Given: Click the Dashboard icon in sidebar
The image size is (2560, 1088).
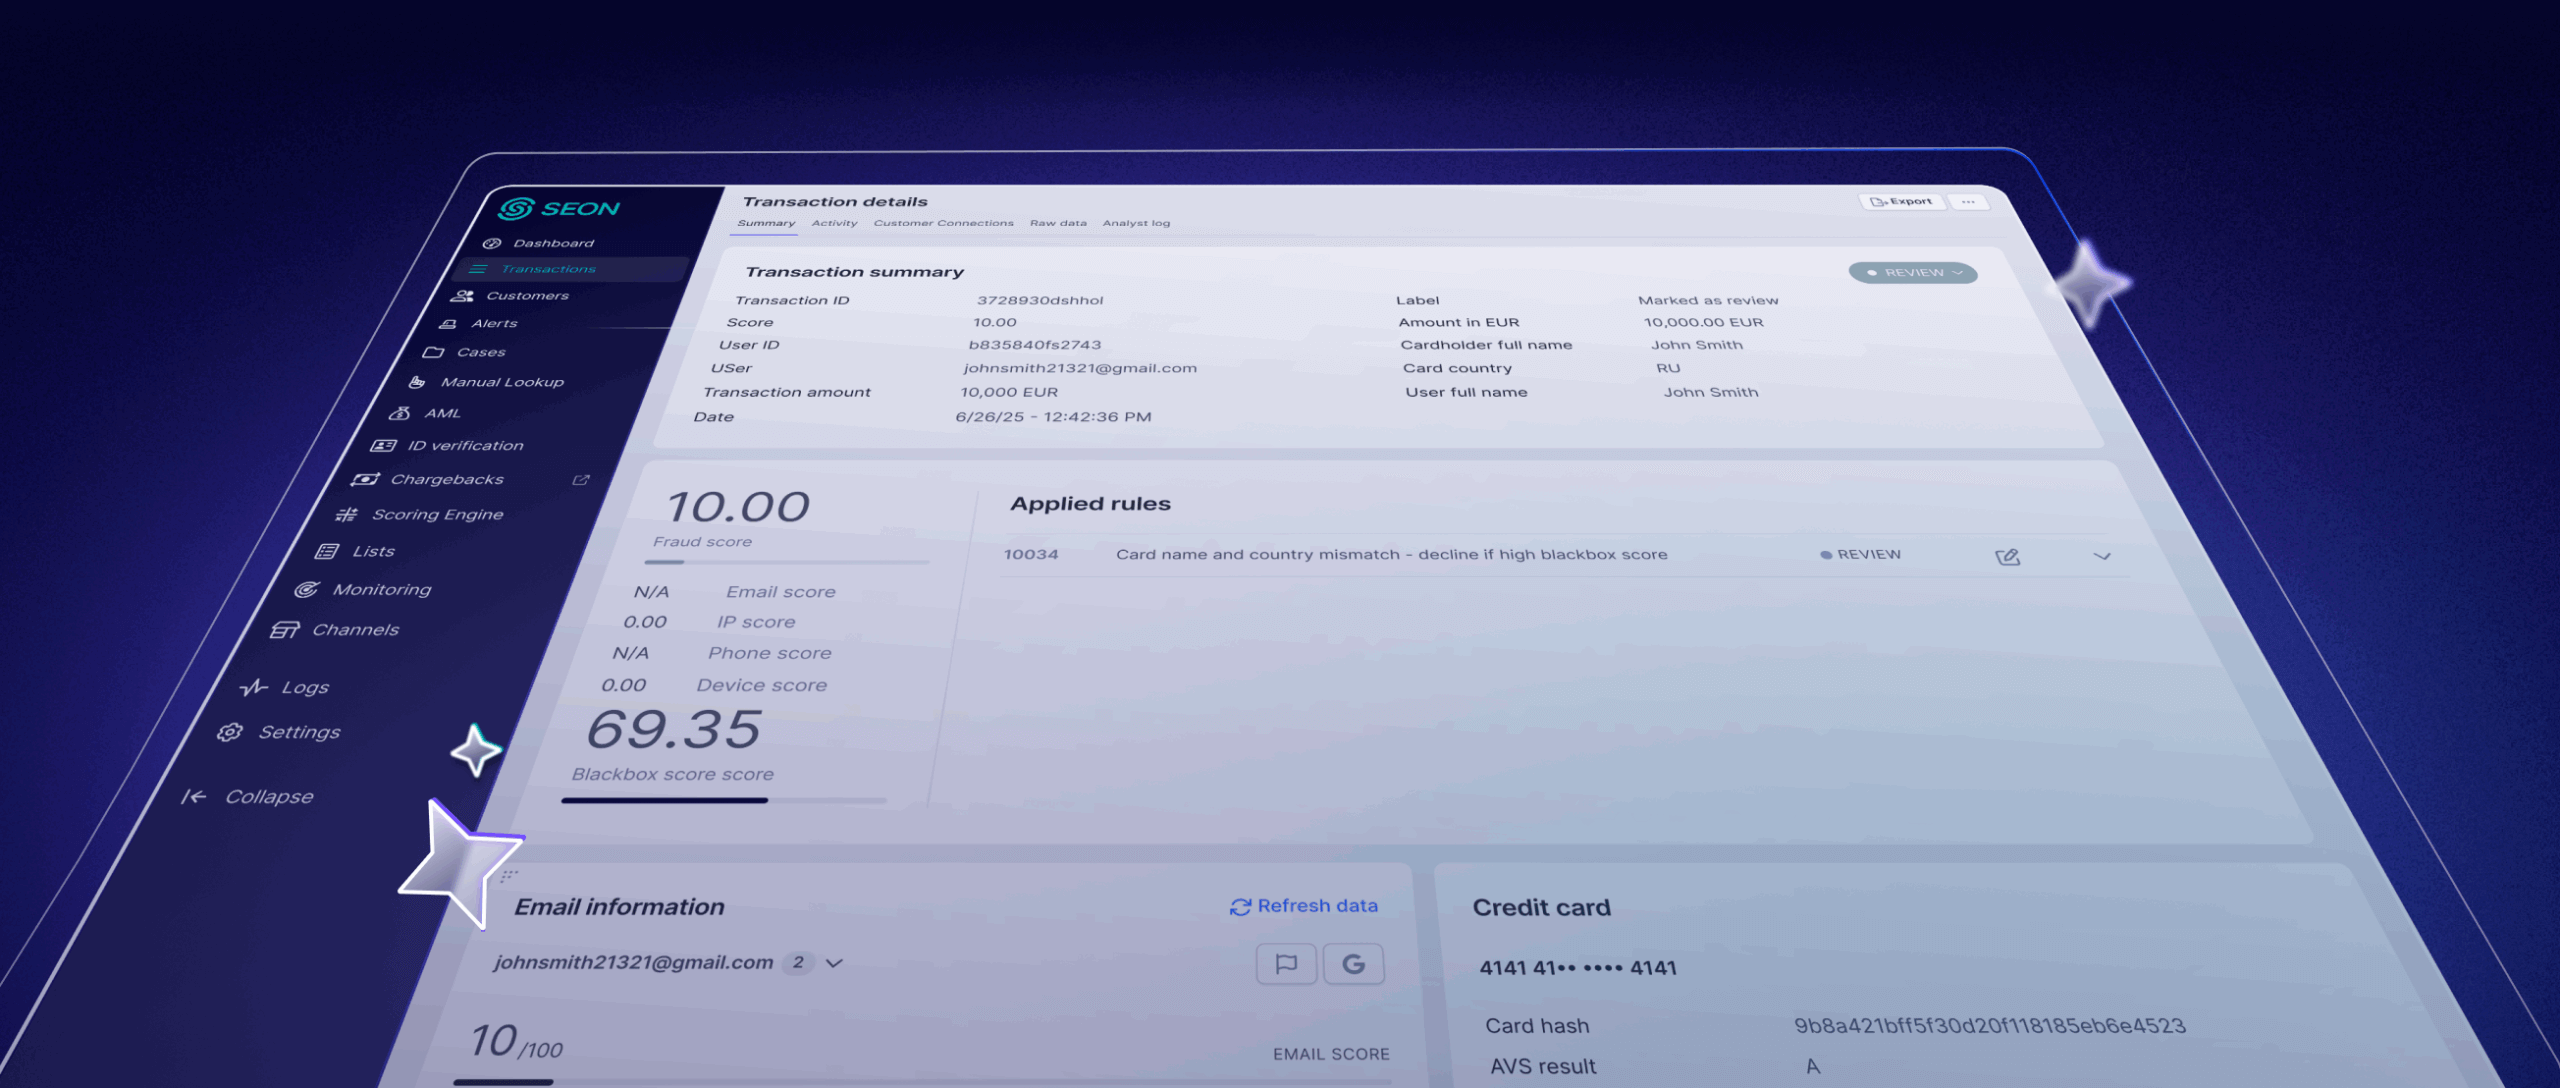Looking at the screenshot, I should tap(492, 243).
